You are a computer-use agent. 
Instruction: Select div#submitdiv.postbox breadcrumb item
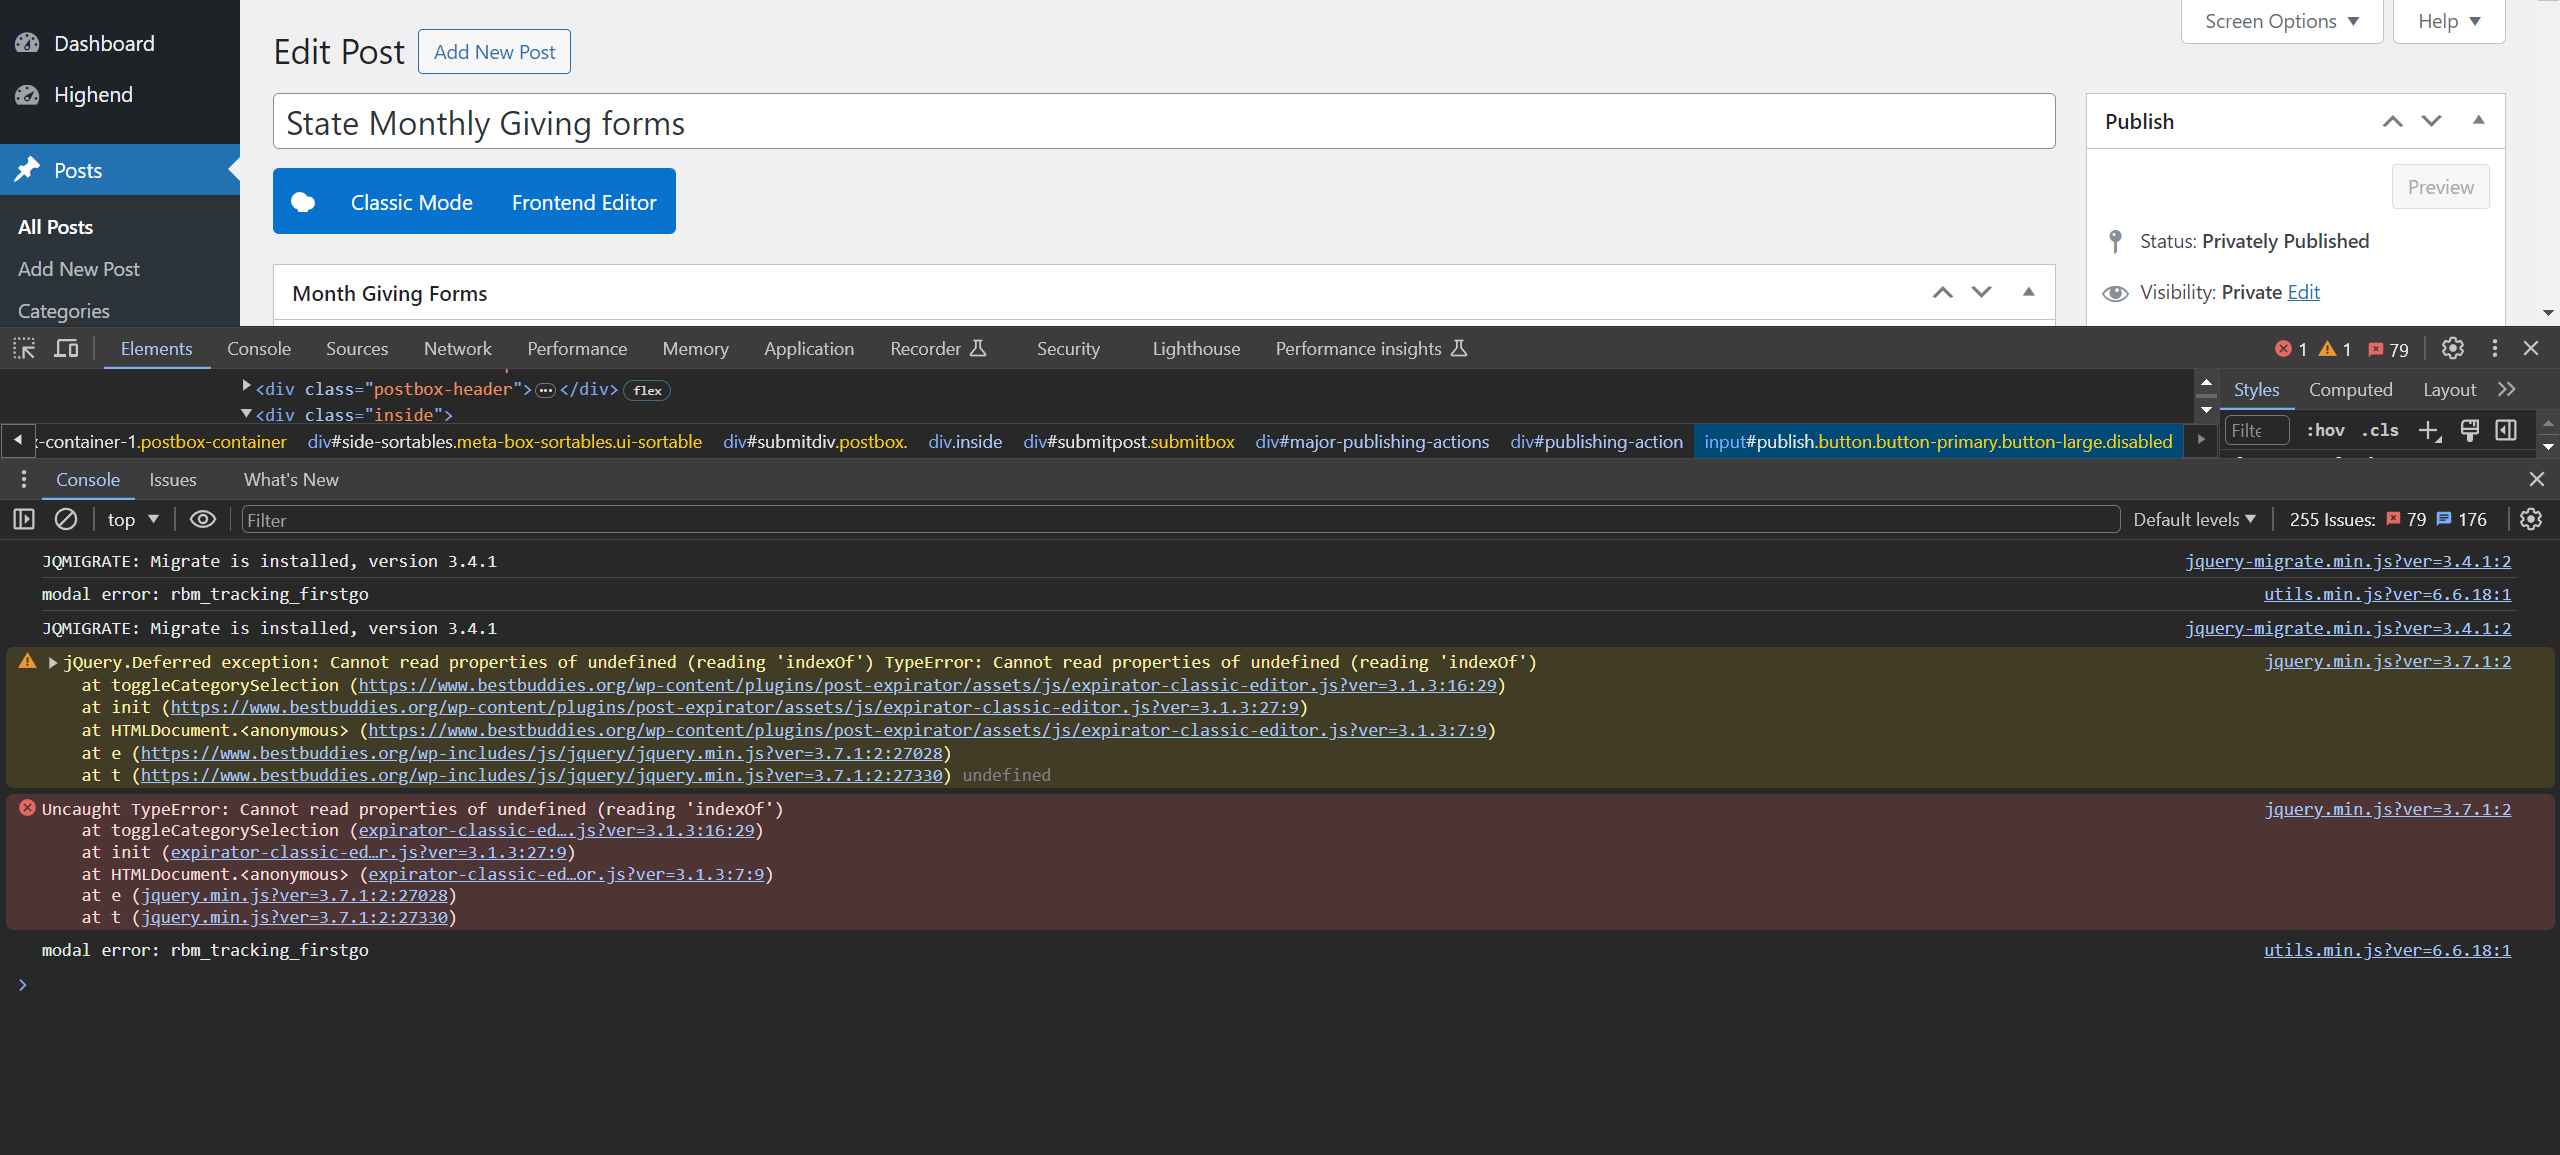click(x=814, y=441)
